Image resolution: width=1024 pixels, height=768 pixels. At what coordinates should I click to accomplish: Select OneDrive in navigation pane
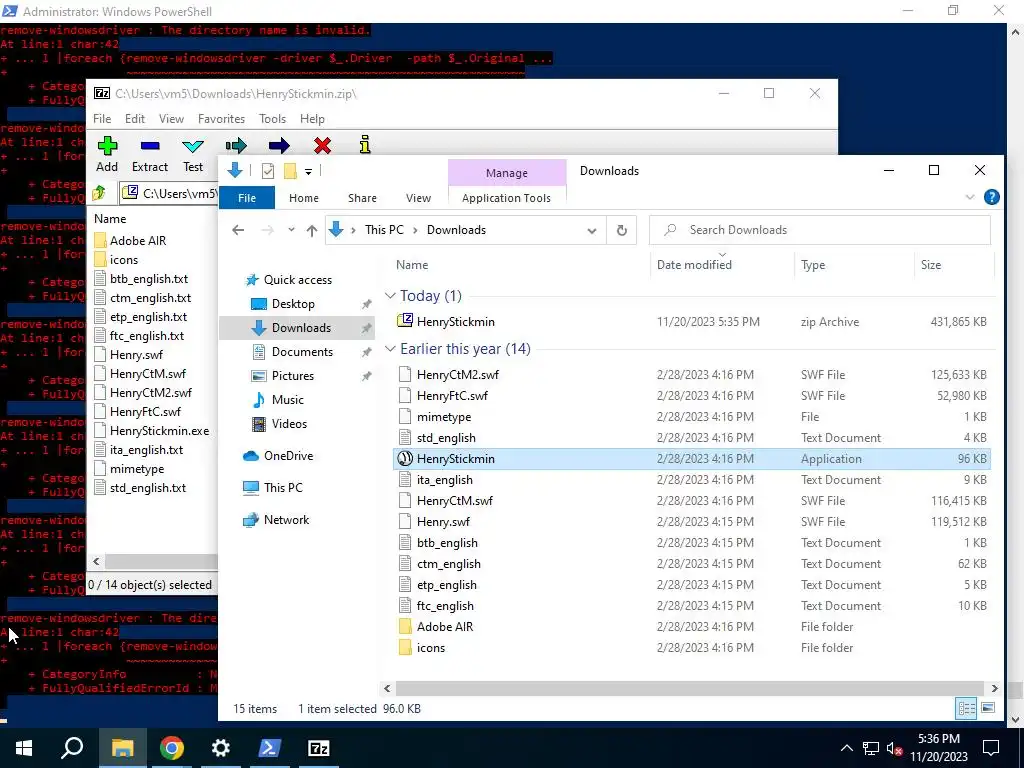pos(288,456)
